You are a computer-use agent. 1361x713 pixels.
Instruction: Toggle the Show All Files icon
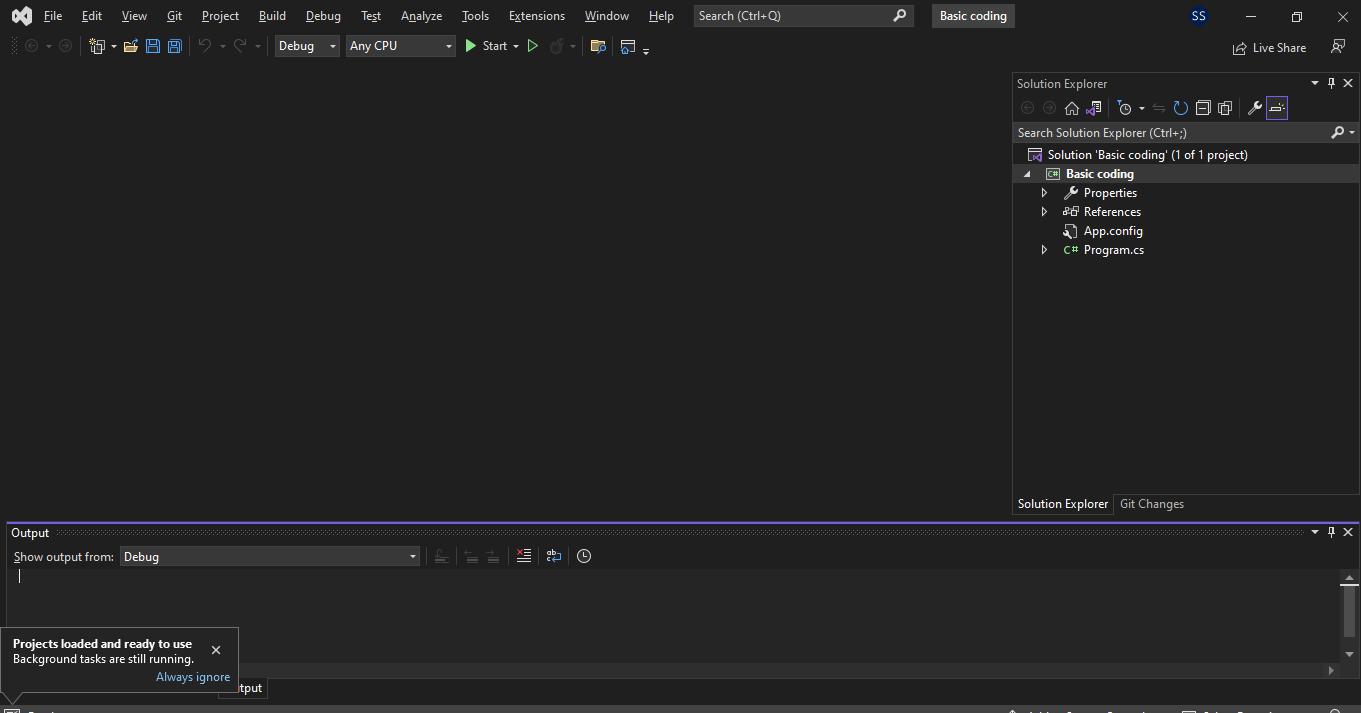1225,108
